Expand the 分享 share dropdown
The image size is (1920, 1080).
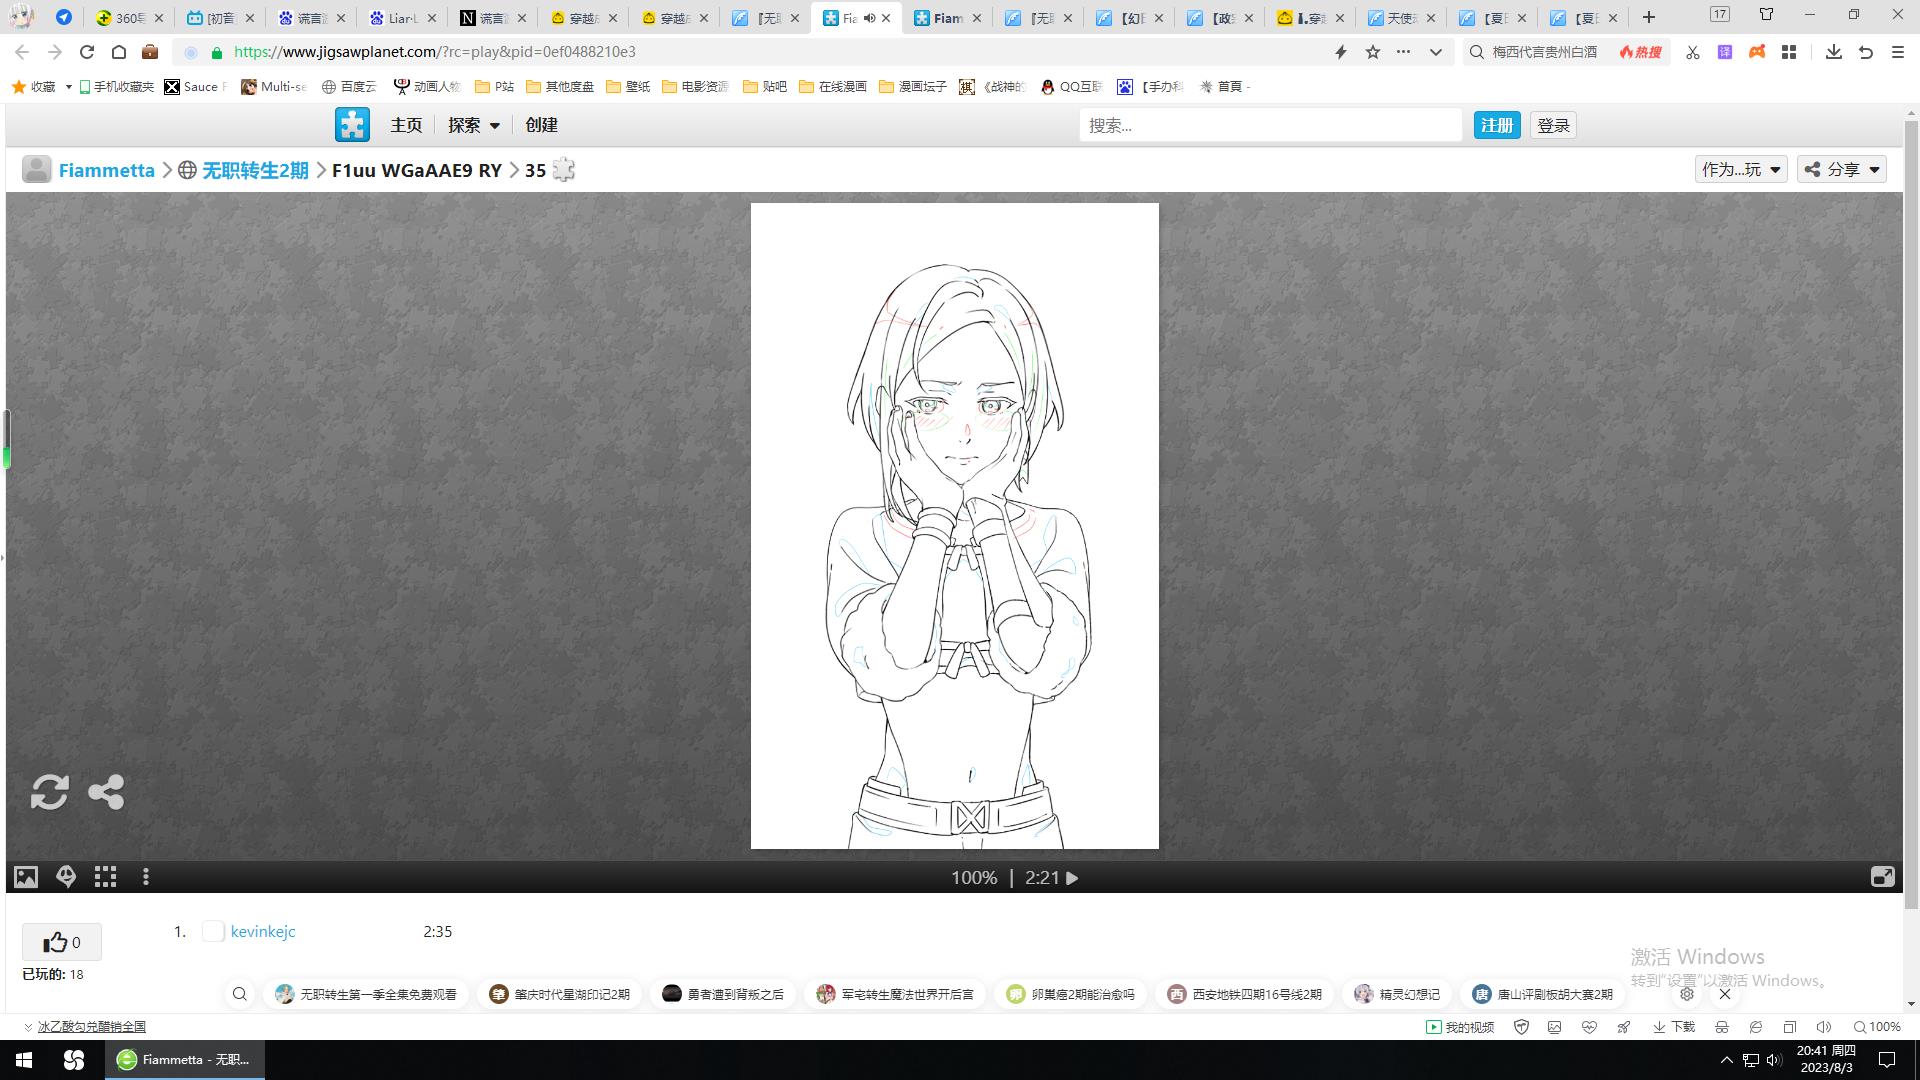tap(1842, 169)
